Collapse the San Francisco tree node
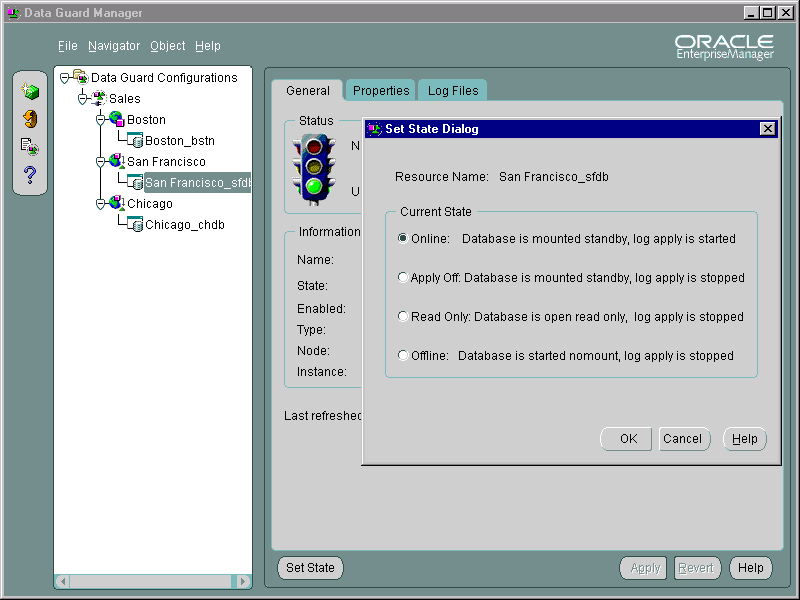The image size is (800, 600). click(101, 162)
